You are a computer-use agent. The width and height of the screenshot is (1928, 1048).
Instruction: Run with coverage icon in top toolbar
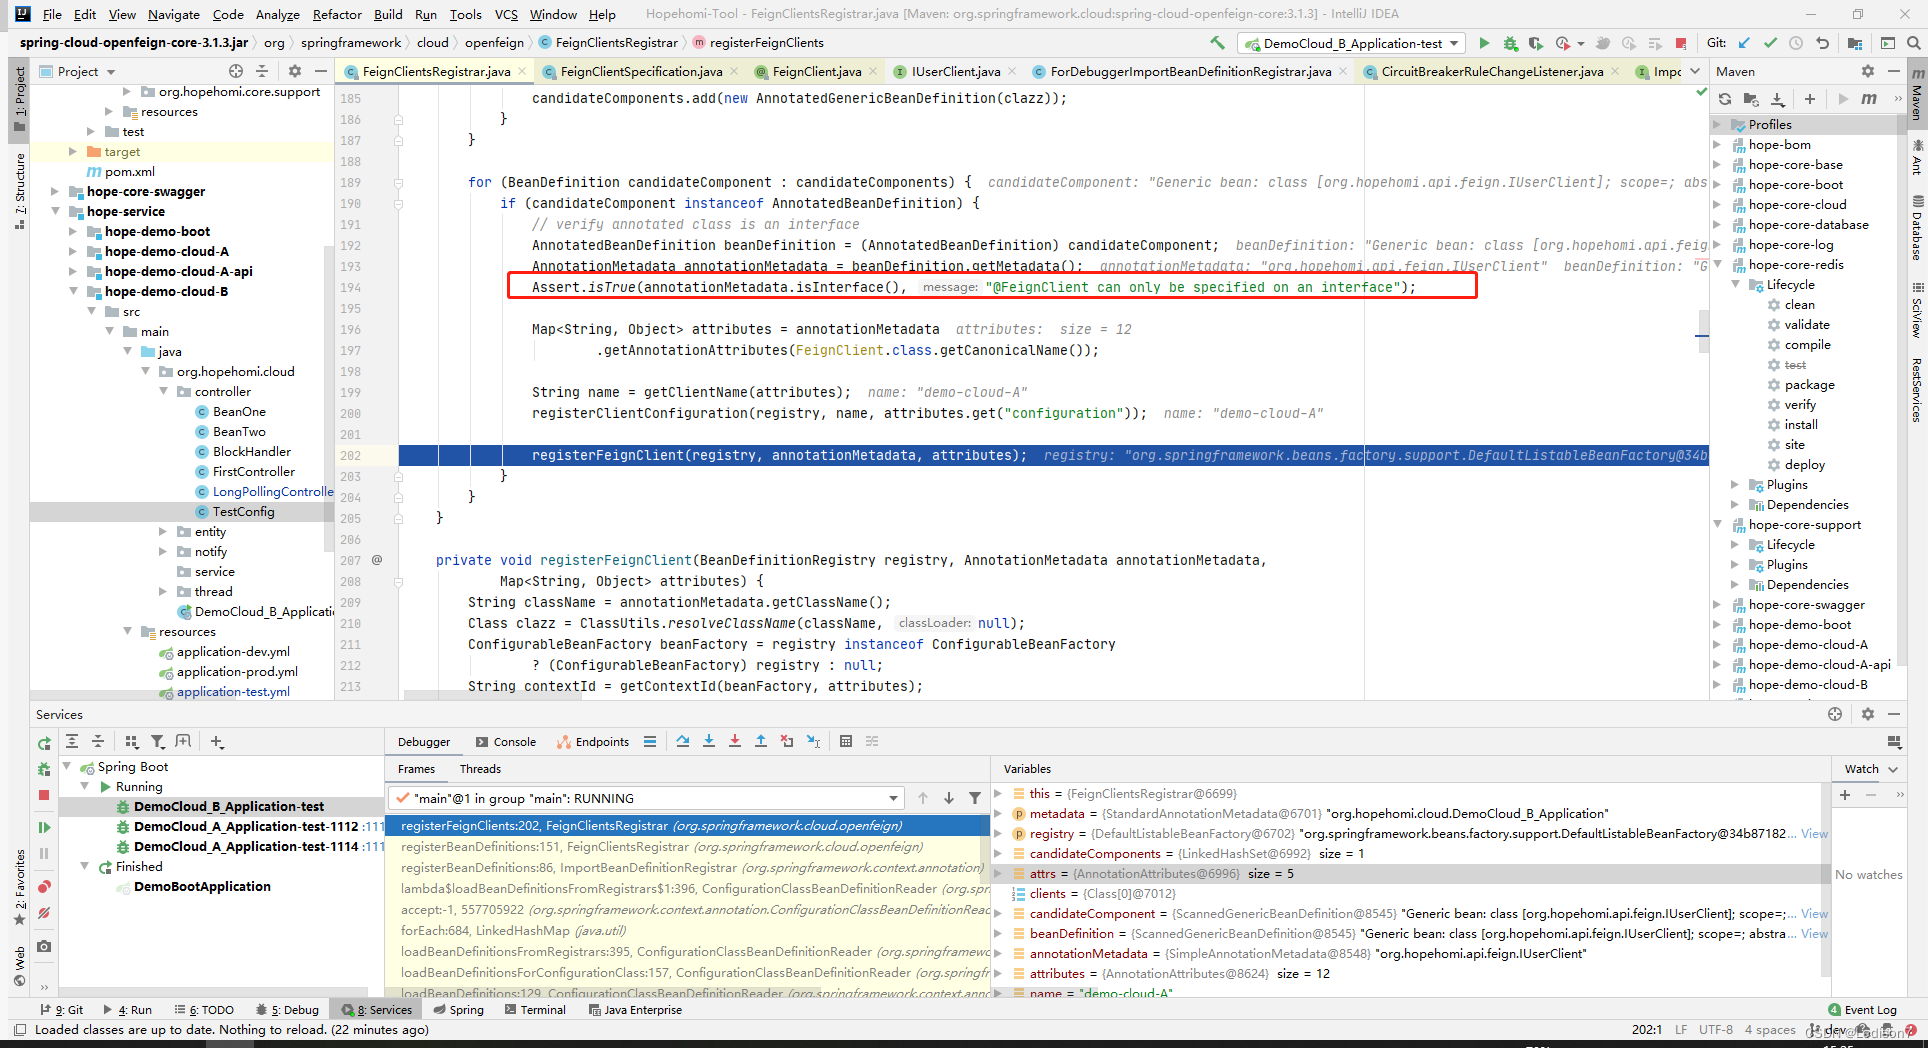click(x=1536, y=43)
